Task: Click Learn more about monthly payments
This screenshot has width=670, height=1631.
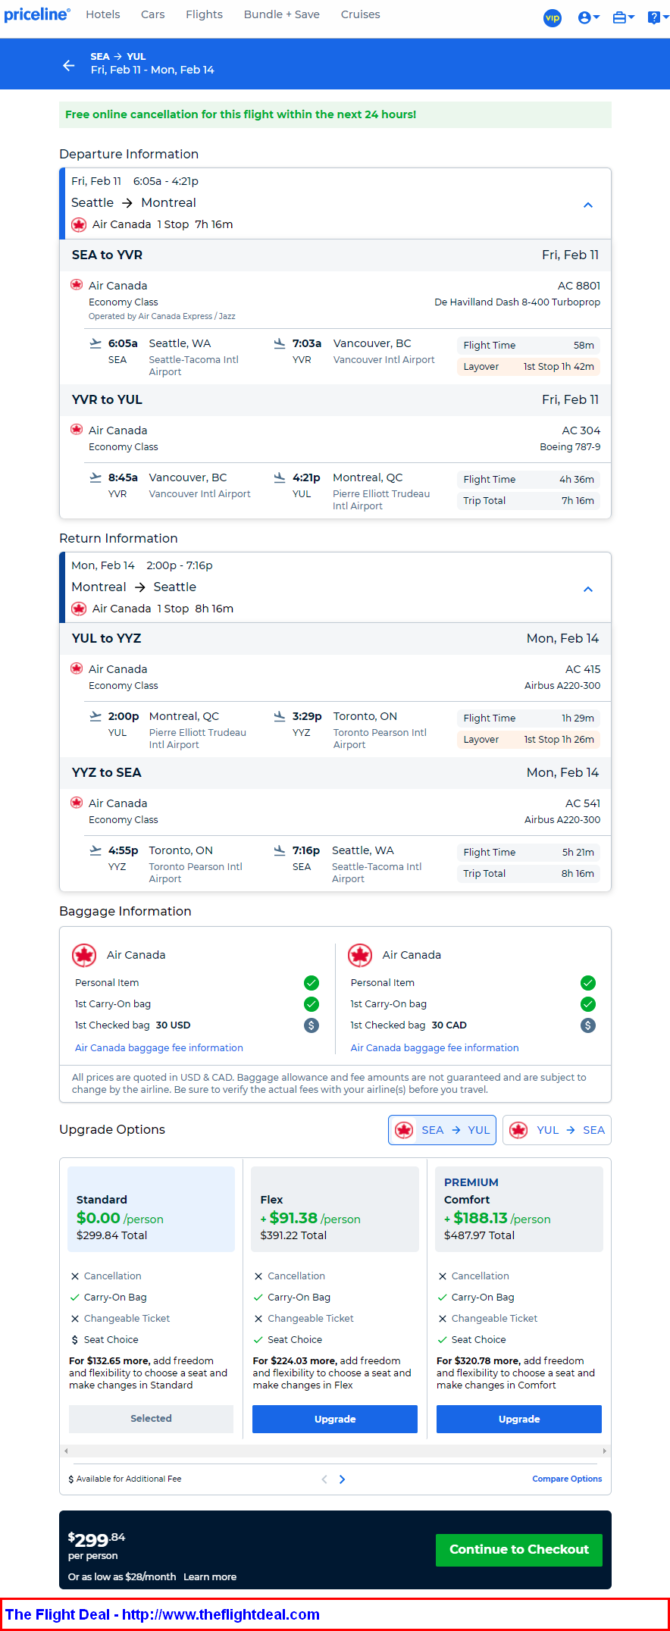Action: point(210,1577)
